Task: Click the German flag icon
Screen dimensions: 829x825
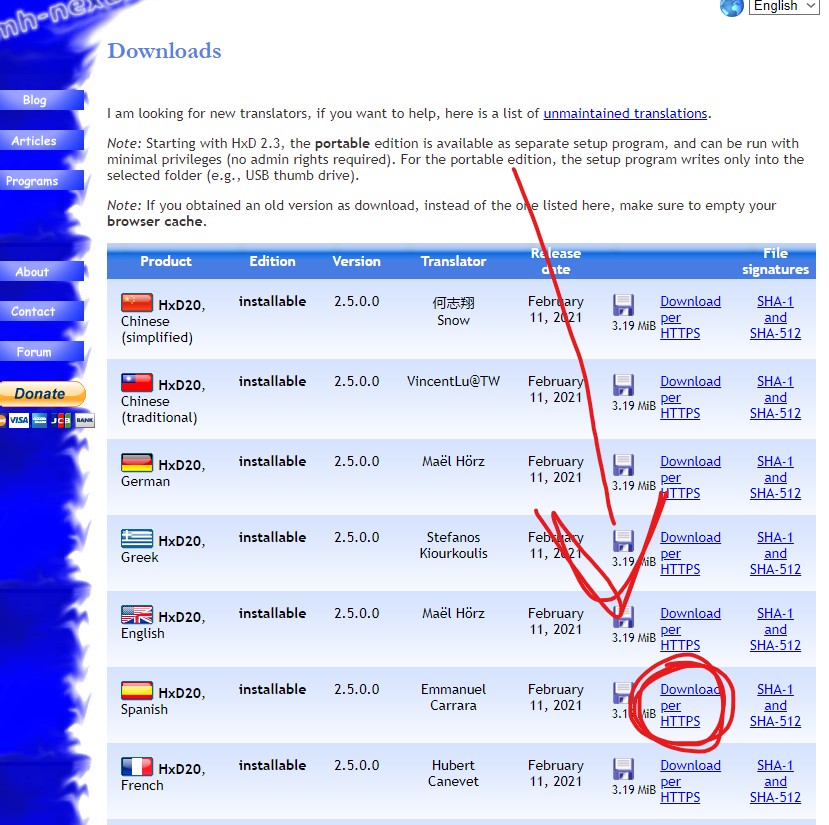Action: click(137, 463)
